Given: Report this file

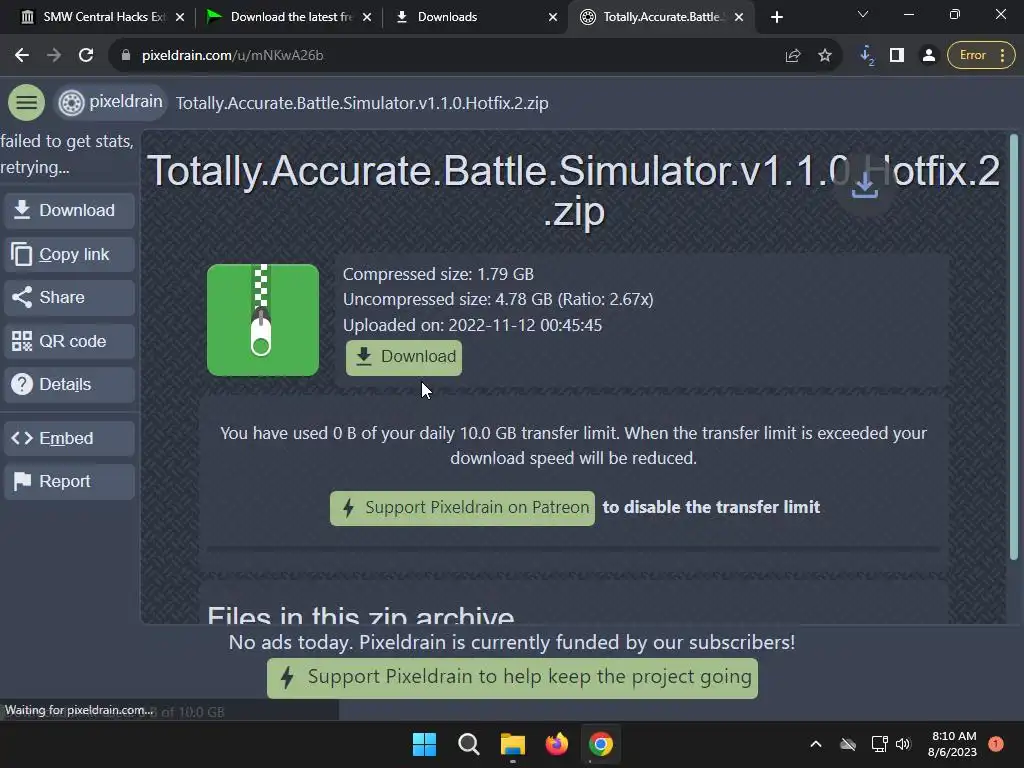Looking at the screenshot, I should tap(69, 481).
